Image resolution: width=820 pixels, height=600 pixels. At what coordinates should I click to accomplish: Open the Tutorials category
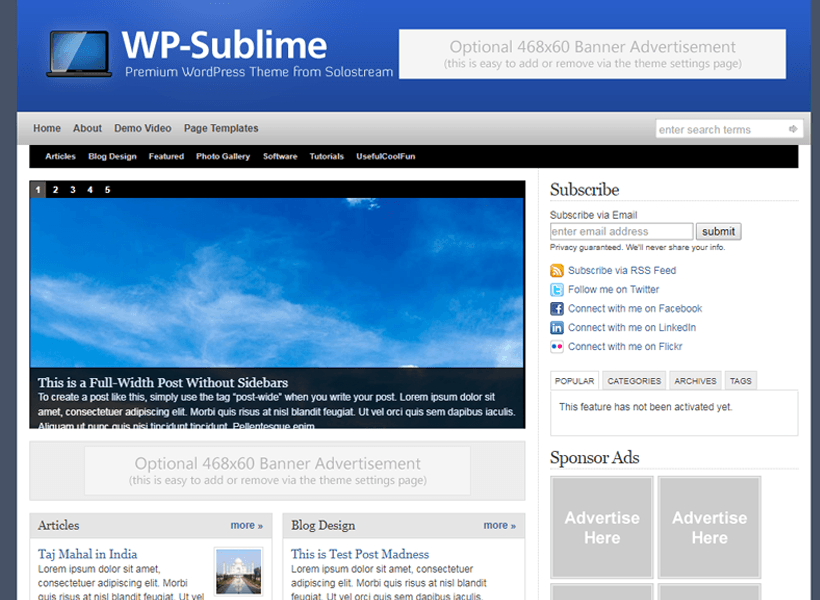tap(326, 156)
